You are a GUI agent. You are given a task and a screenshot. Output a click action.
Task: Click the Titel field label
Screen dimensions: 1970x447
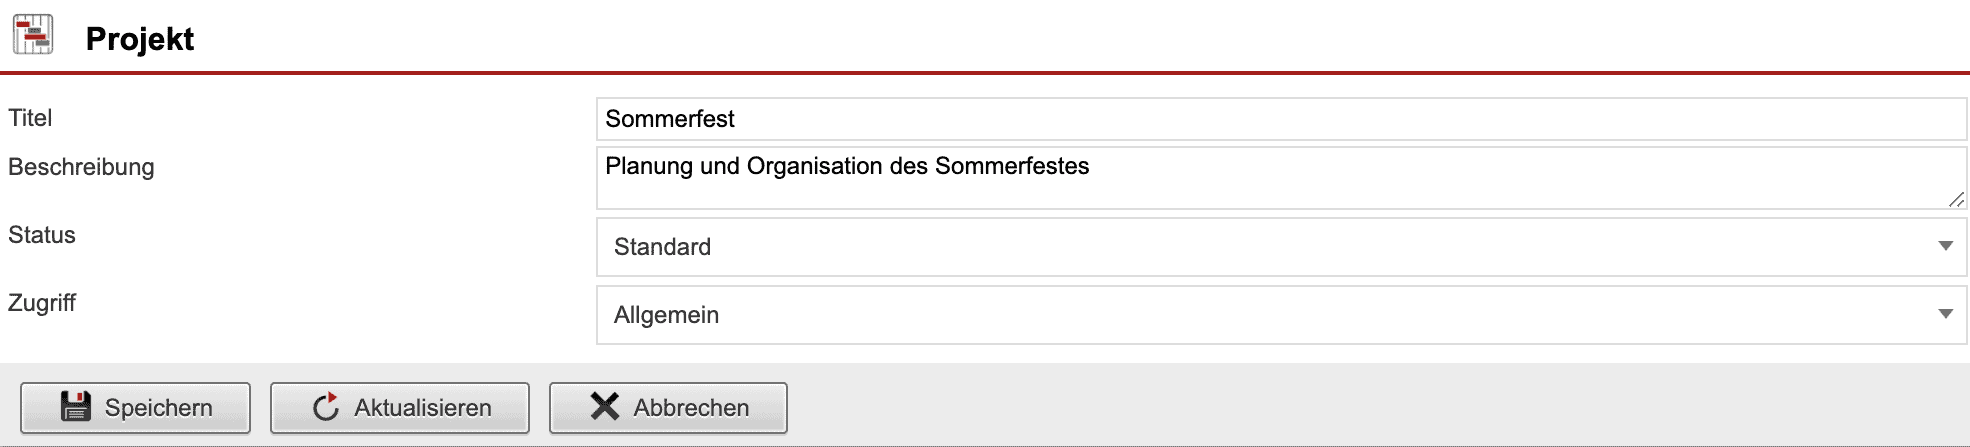[x=30, y=118]
